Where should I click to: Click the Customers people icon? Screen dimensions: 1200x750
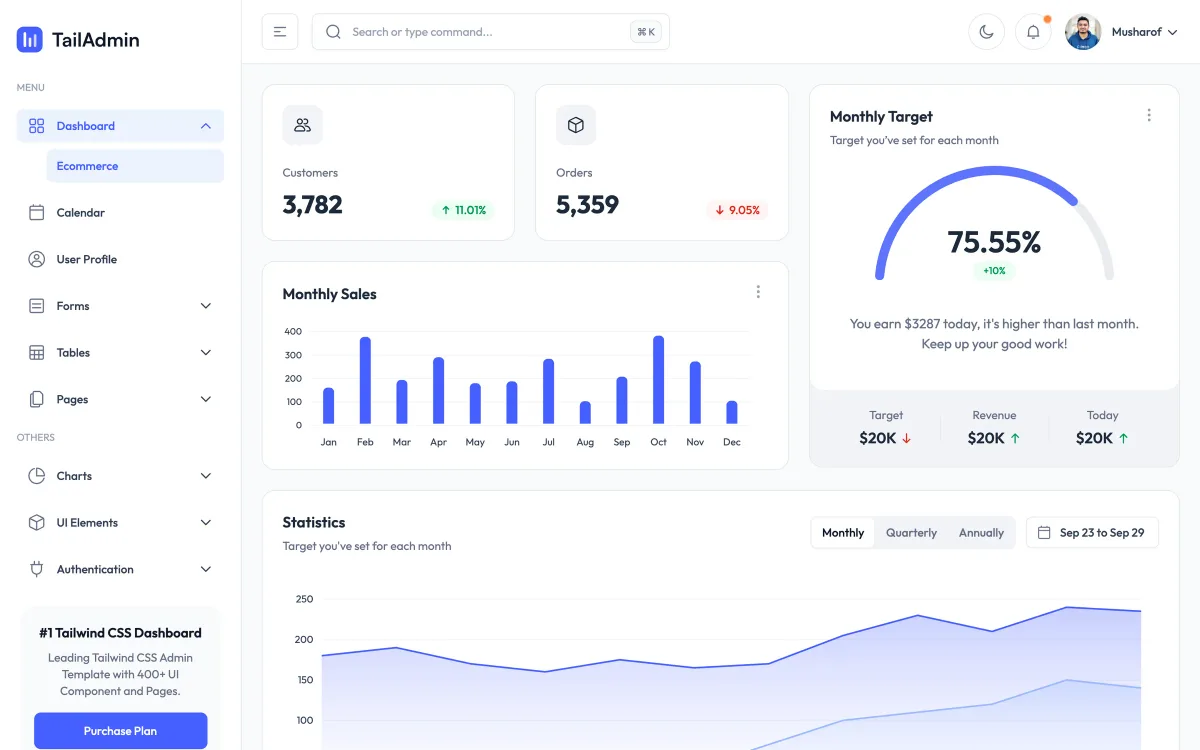[302, 125]
